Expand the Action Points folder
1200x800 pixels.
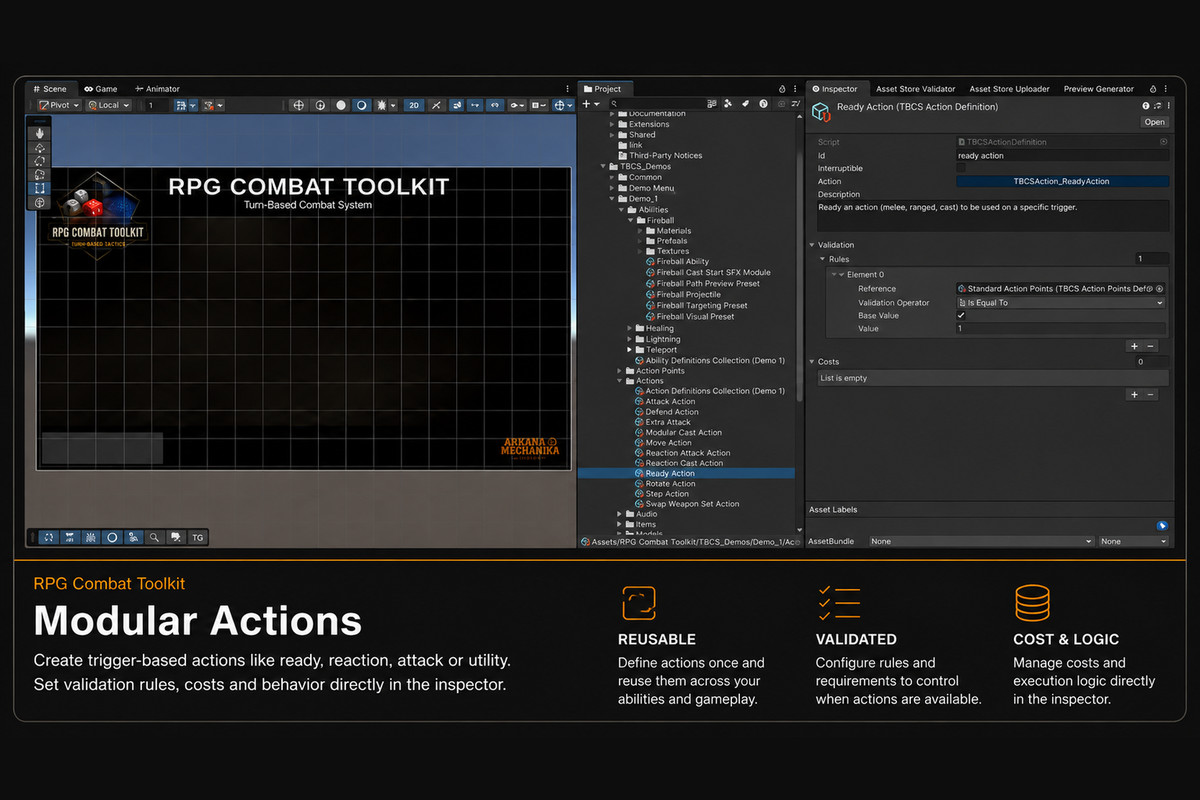(x=620, y=371)
